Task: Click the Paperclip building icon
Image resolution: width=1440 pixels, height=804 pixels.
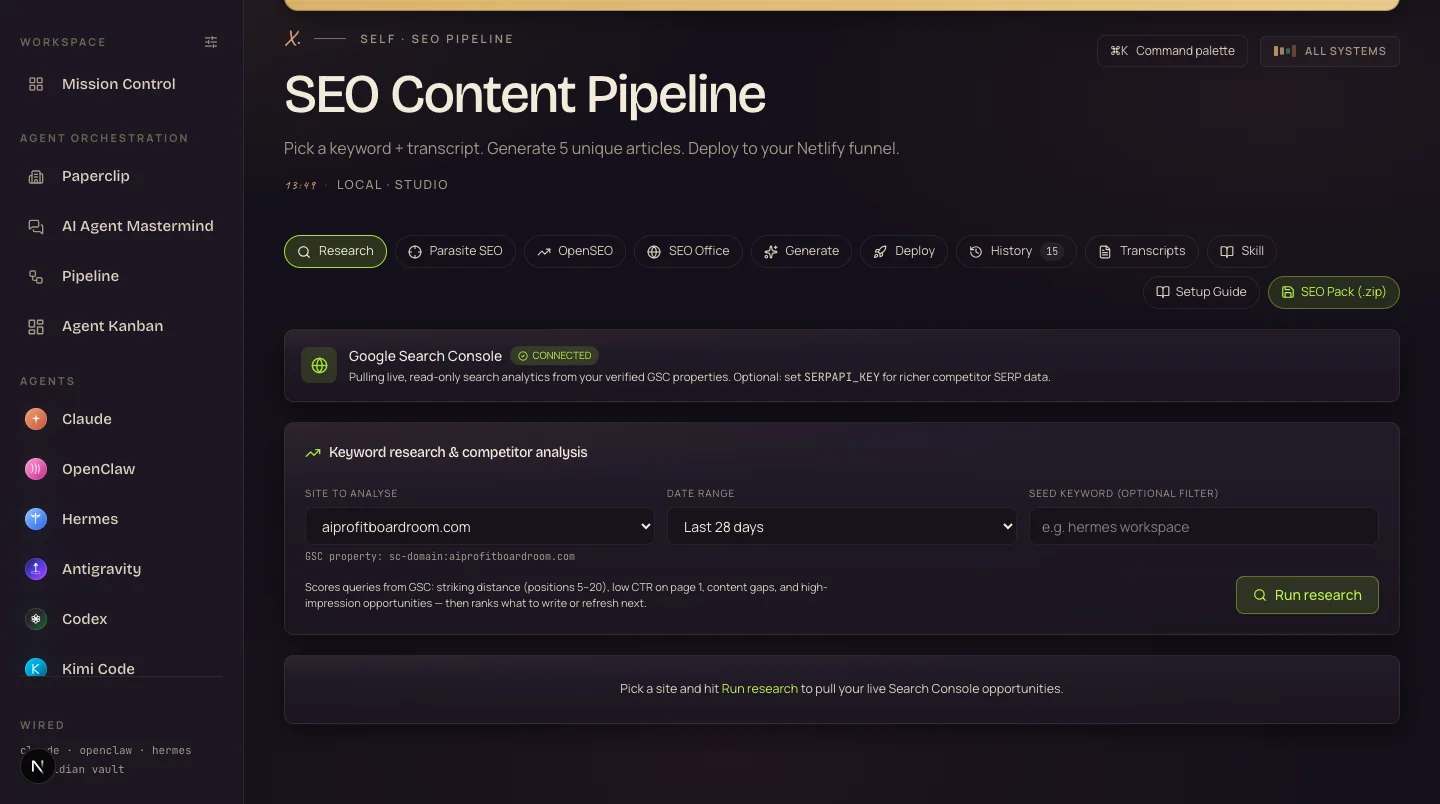Action: tap(36, 176)
